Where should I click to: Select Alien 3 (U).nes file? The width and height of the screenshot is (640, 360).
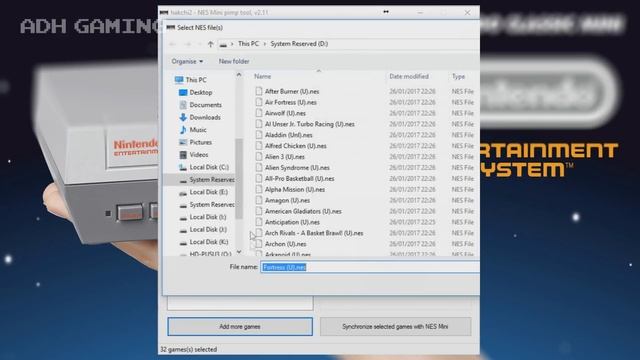click(x=284, y=157)
